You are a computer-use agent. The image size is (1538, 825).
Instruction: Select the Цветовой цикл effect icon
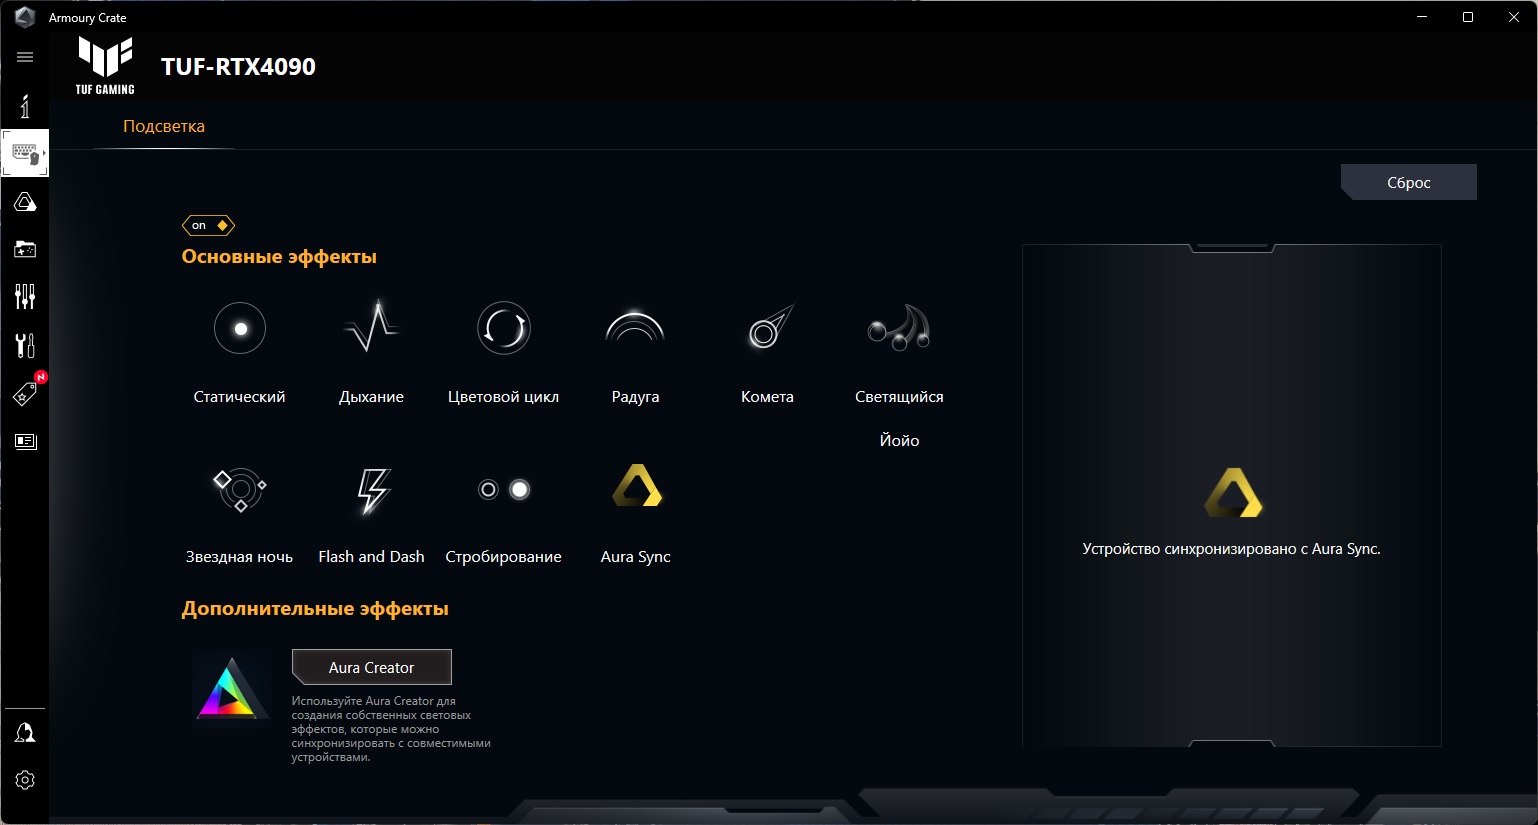coord(504,328)
